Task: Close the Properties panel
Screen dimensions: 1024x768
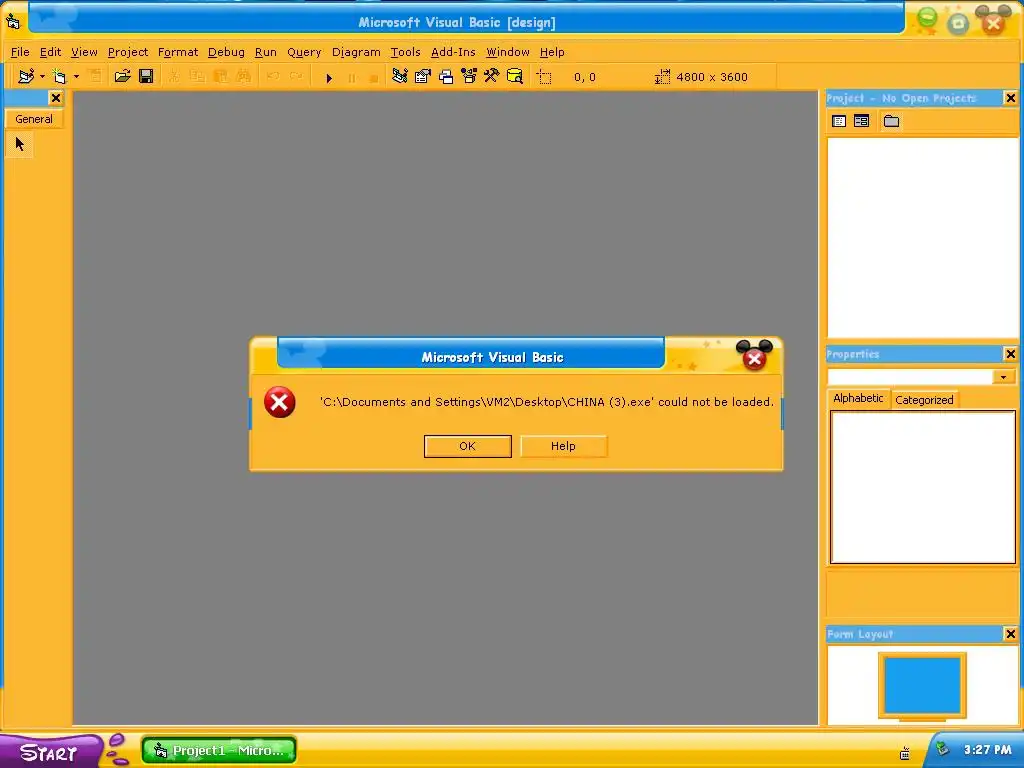Action: [x=1010, y=354]
